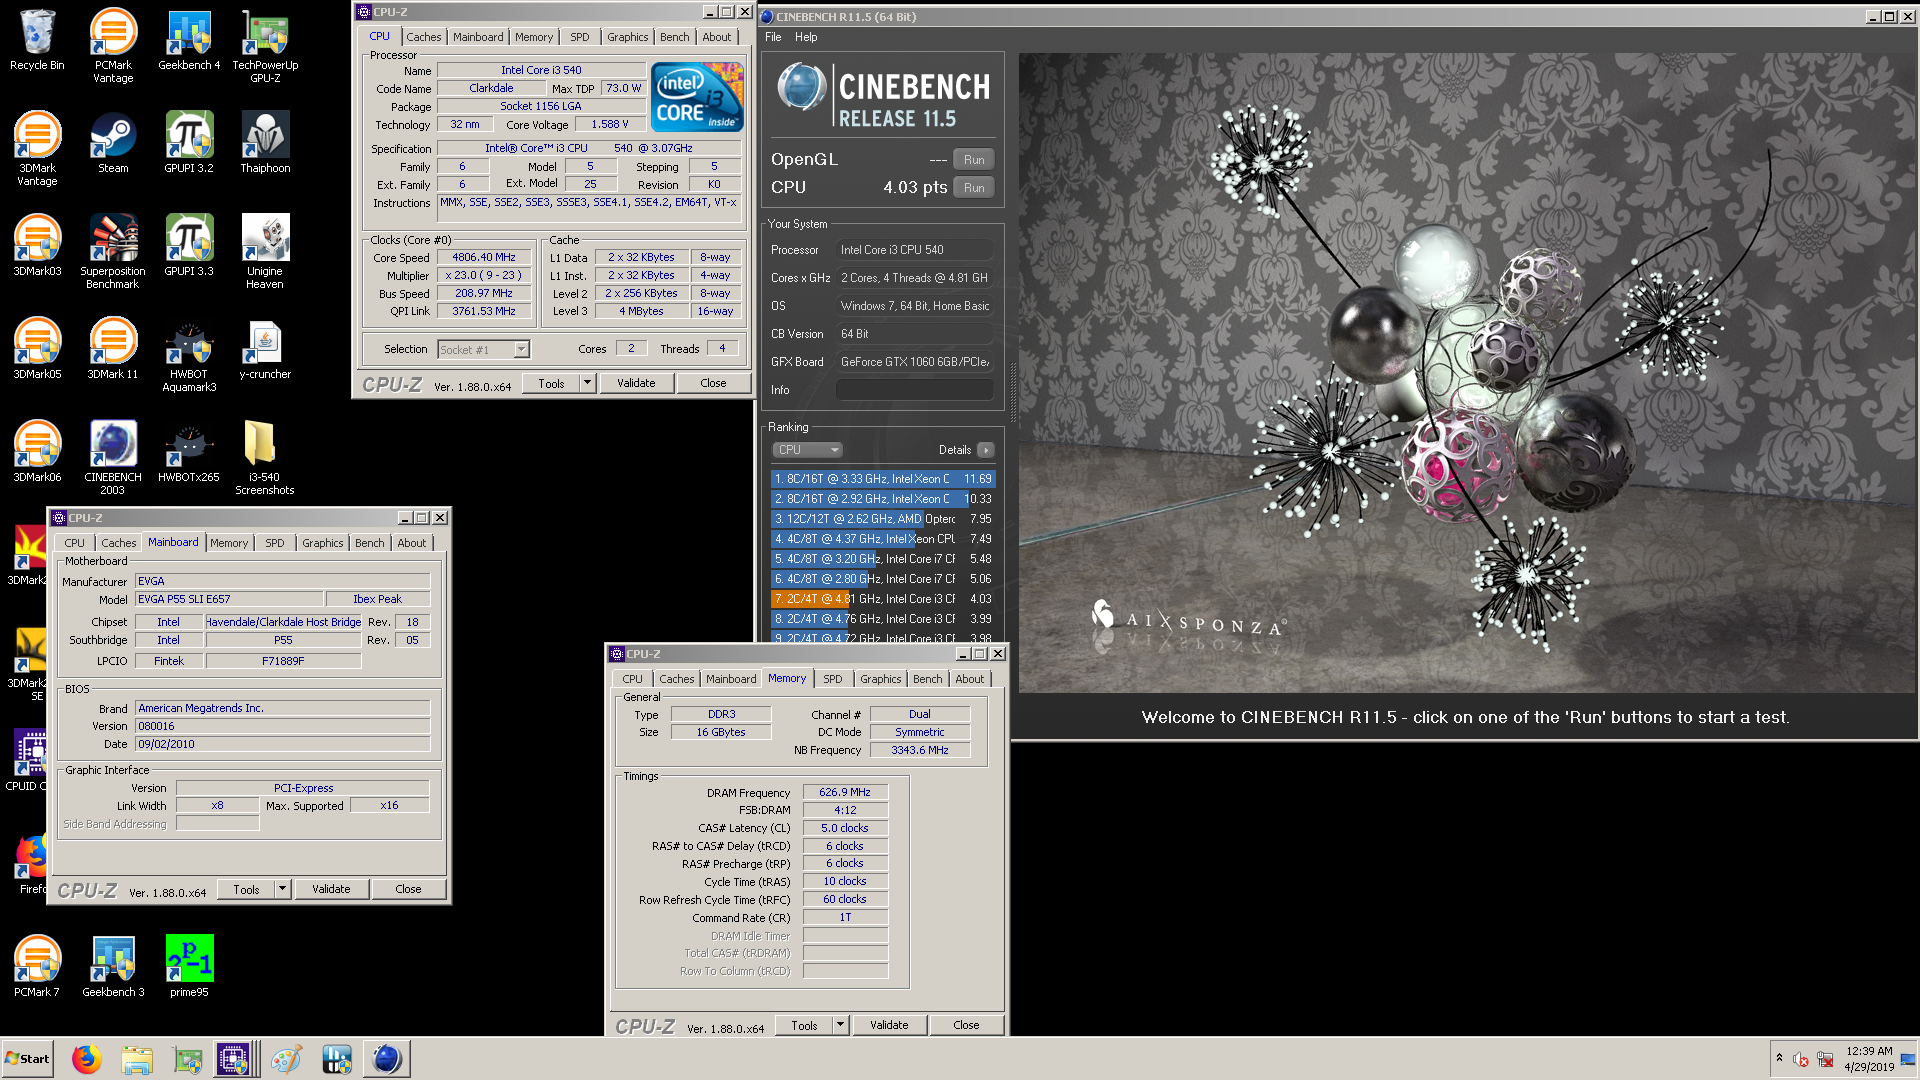This screenshot has width=1920, height=1080.
Task: Open TechPowerUp GPU-Z desktop shortcut
Action: point(265,46)
